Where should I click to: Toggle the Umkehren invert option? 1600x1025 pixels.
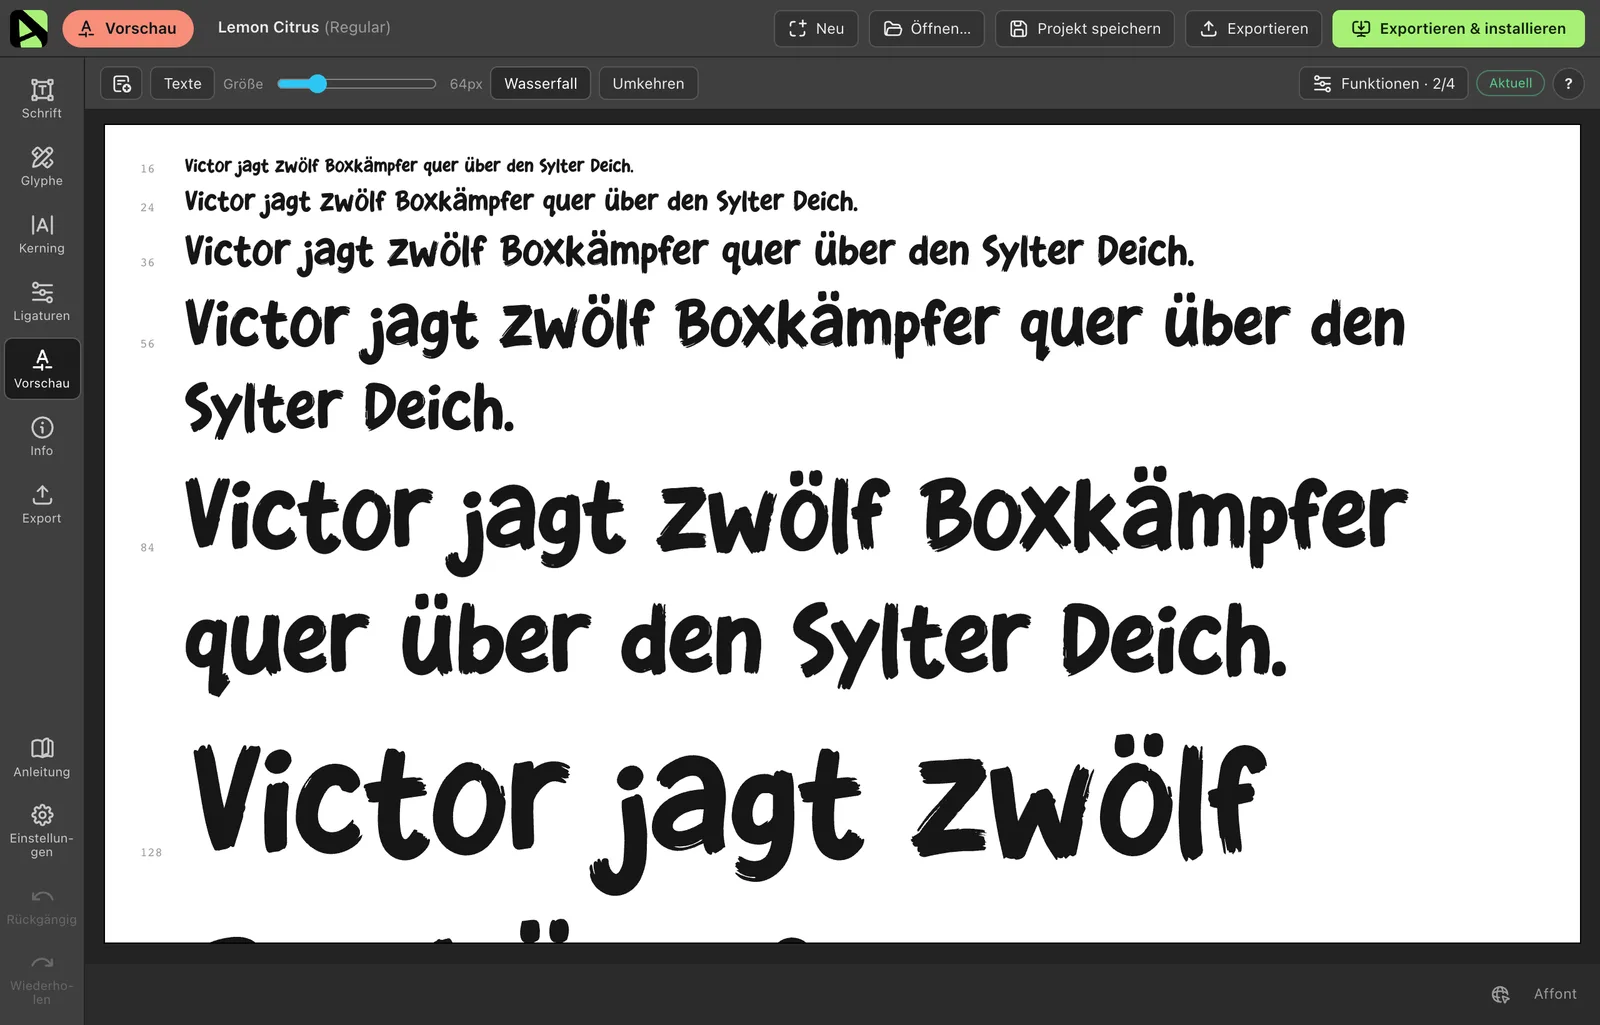pos(648,83)
